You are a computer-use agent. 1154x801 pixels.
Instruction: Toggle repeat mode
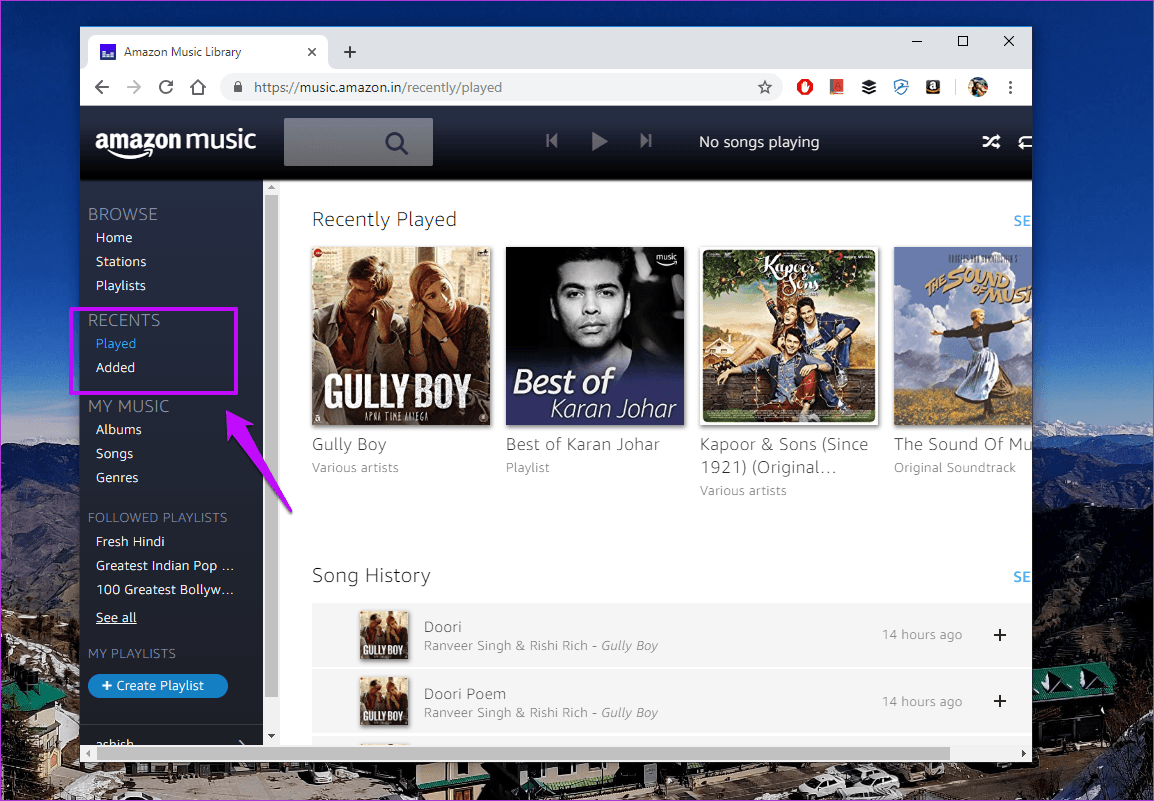[1024, 142]
